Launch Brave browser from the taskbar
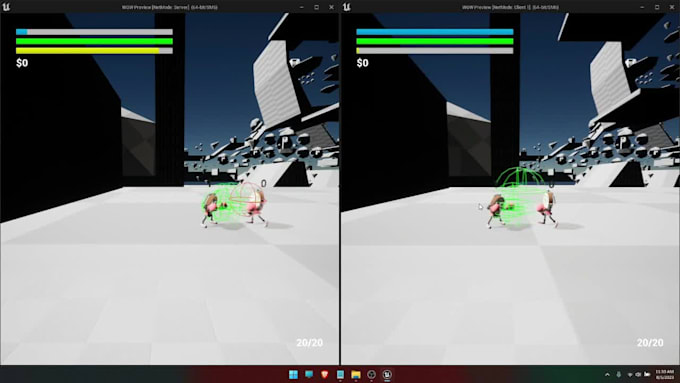This screenshot has height=383, width=680. click(325, 374)
